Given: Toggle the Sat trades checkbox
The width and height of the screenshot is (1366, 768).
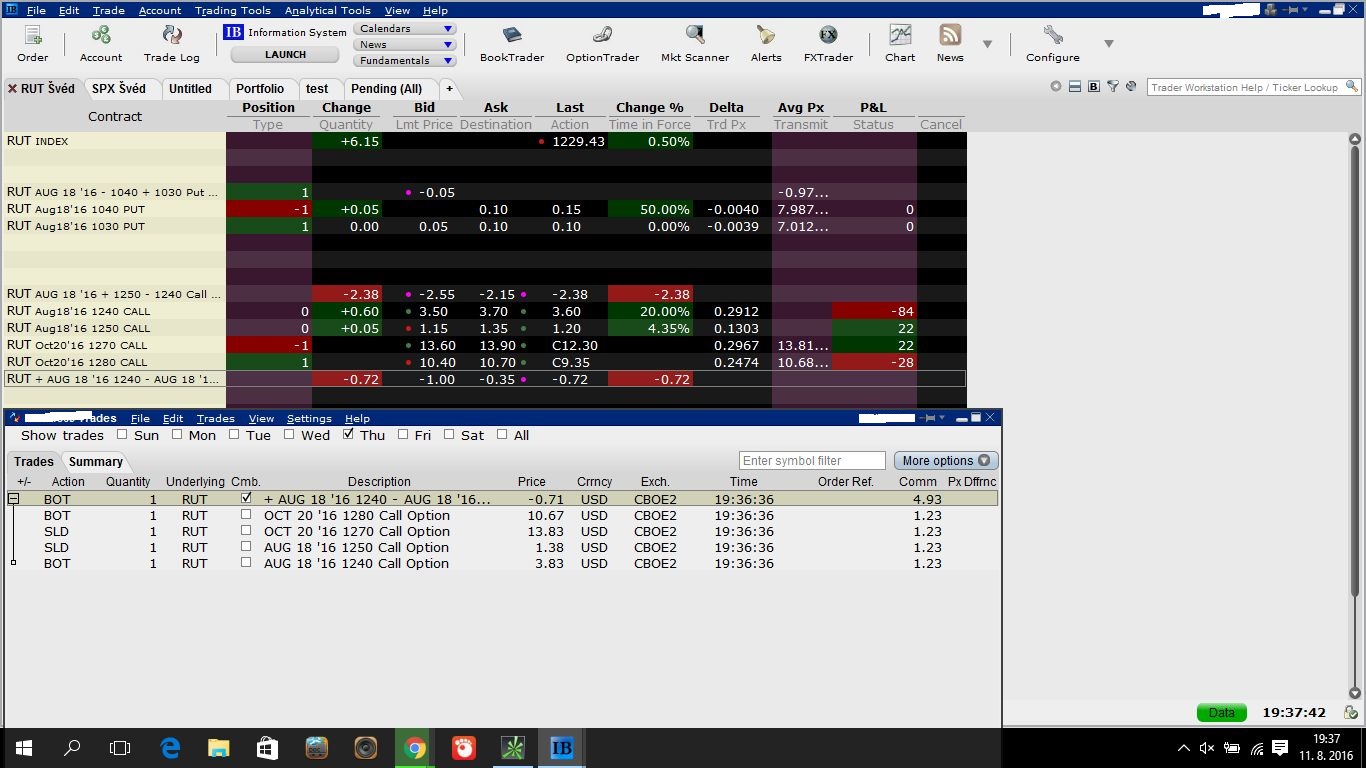Looking at the screenshot, I should click(x=449, y=435).
